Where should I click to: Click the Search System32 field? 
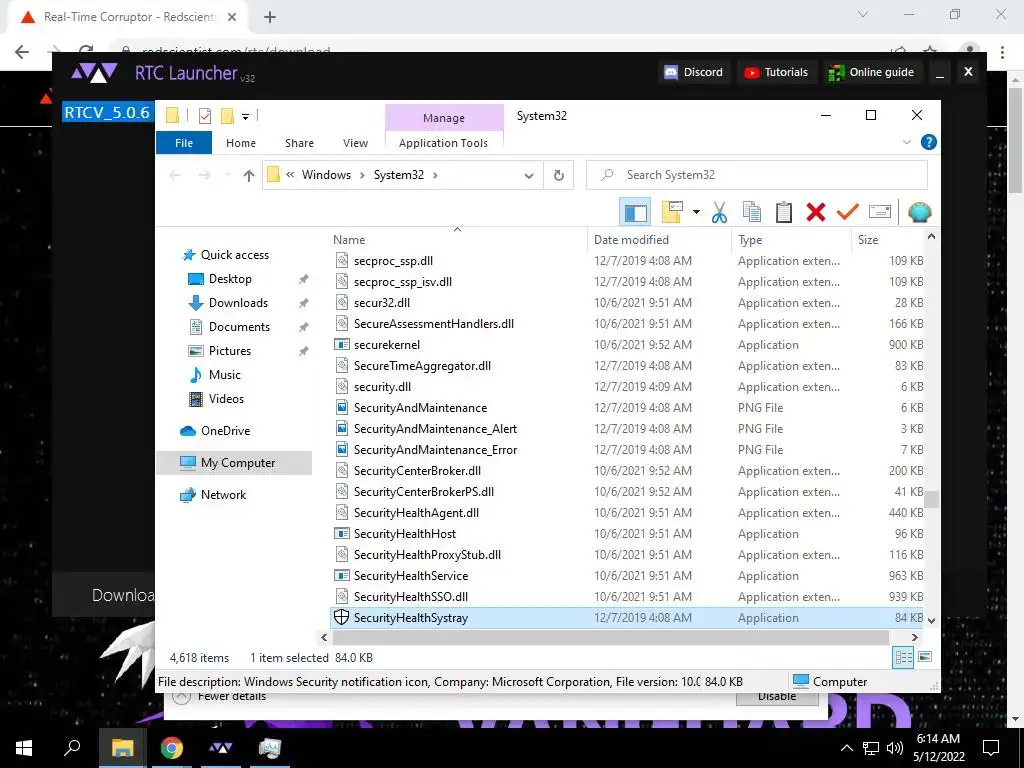(x=756, y=175)
